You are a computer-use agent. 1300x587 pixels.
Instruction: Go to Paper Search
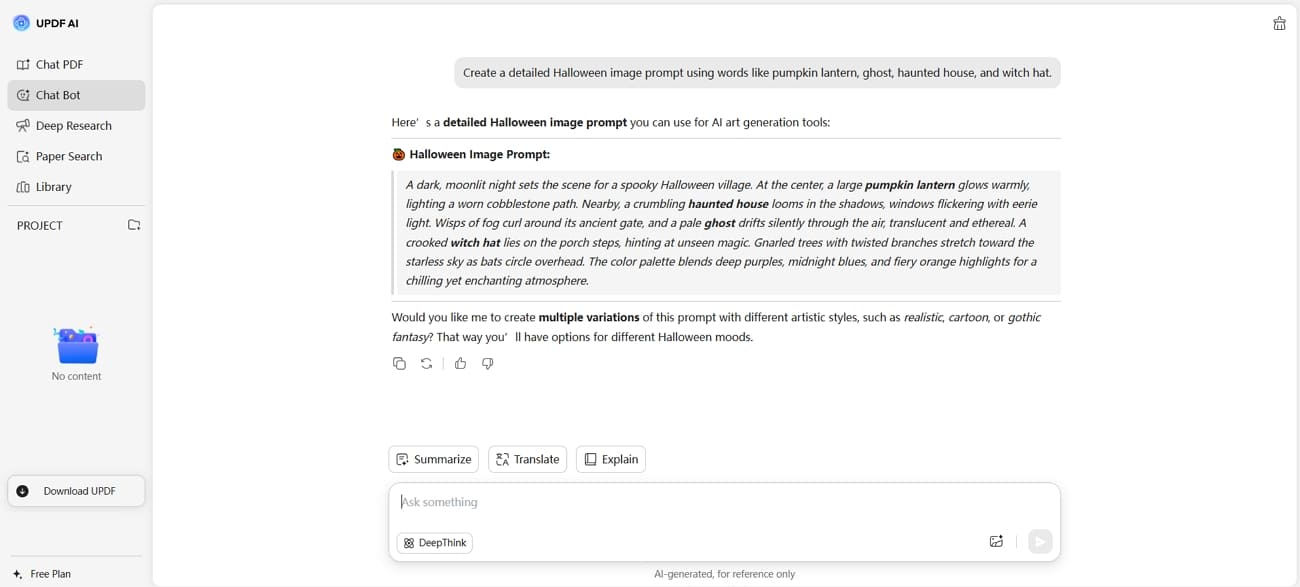(69, 157)
